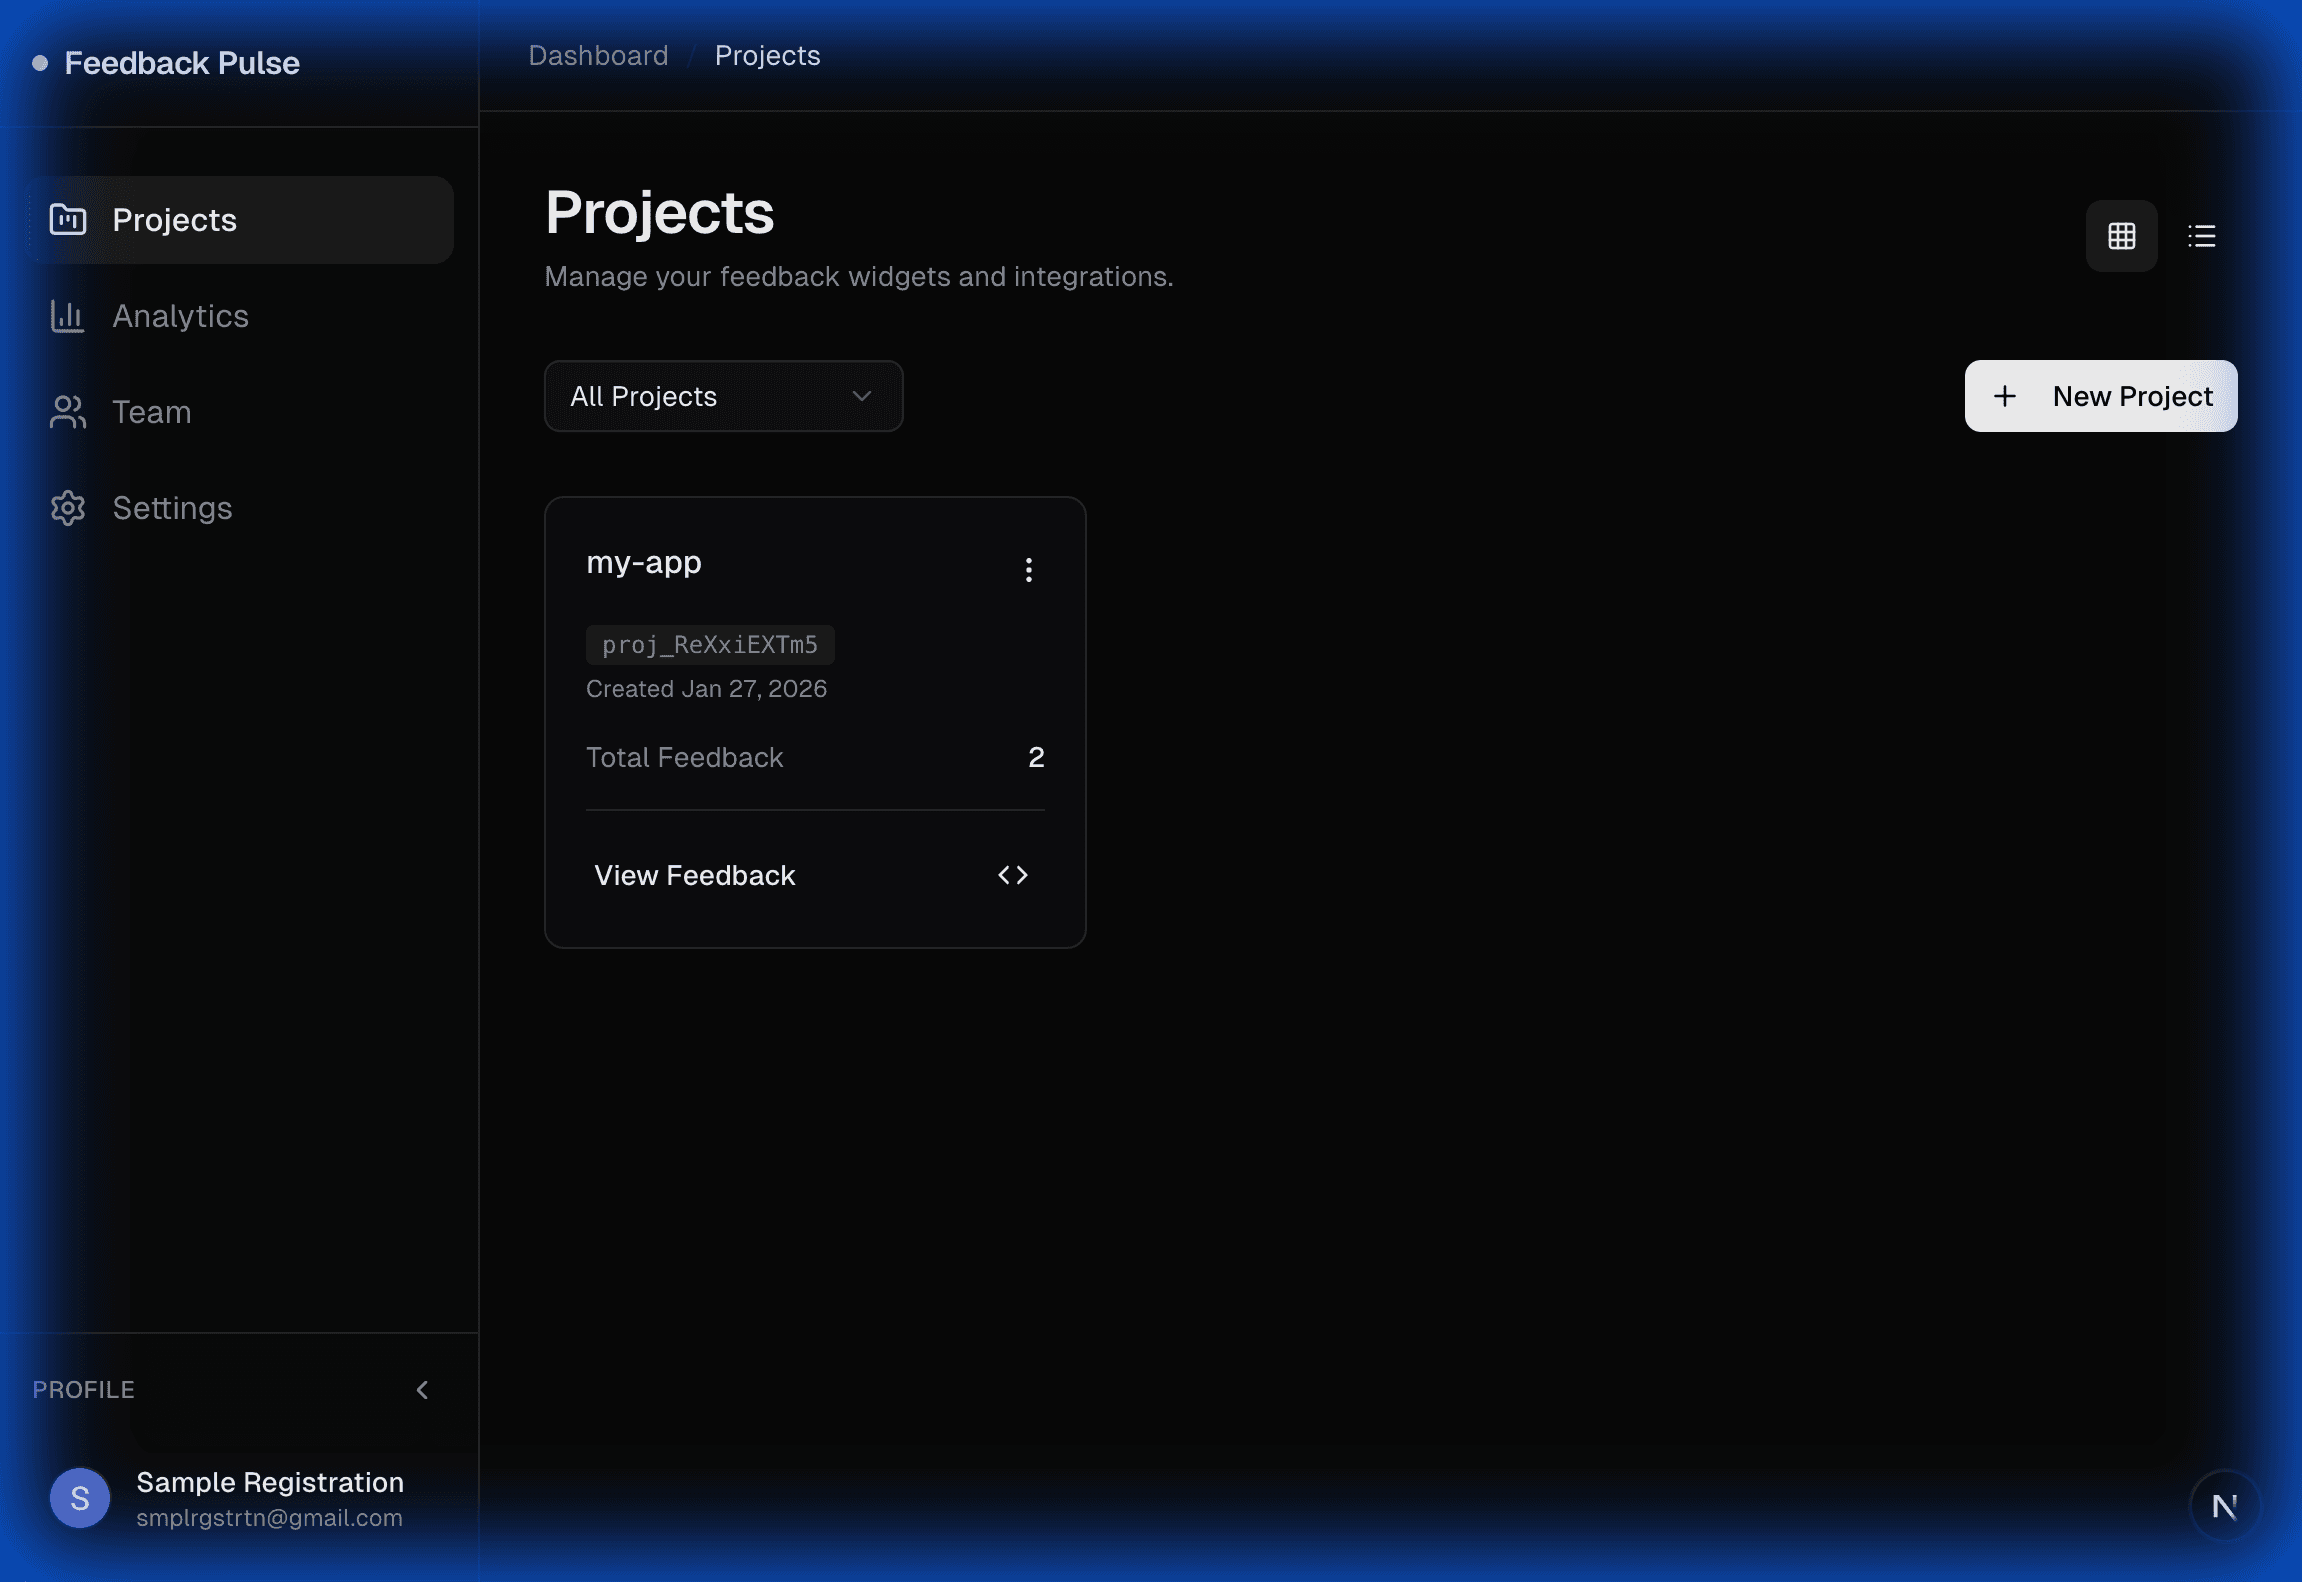Select the Projects breadcrumb item
Screen dimensions: 2302x1582
pos(766,55)
